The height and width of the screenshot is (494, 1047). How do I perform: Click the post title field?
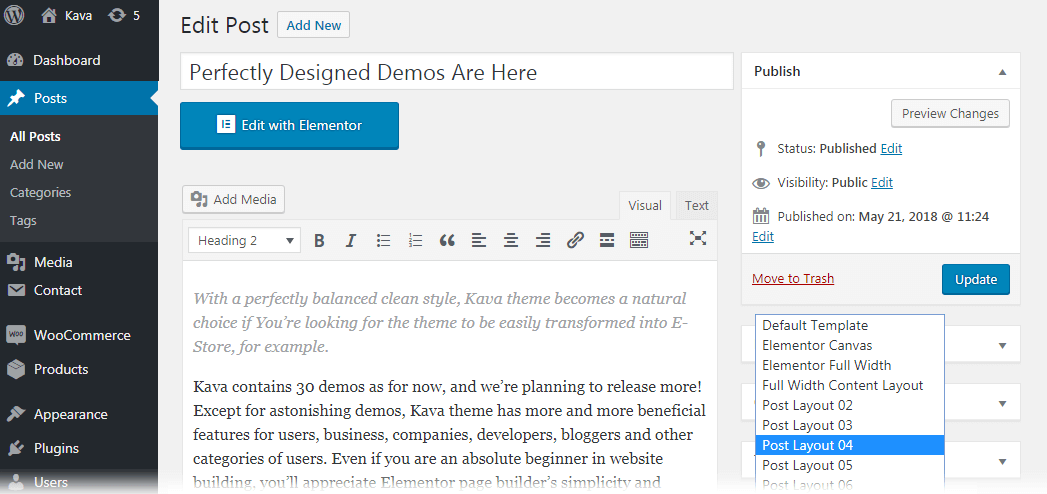[x=457, y=72]
